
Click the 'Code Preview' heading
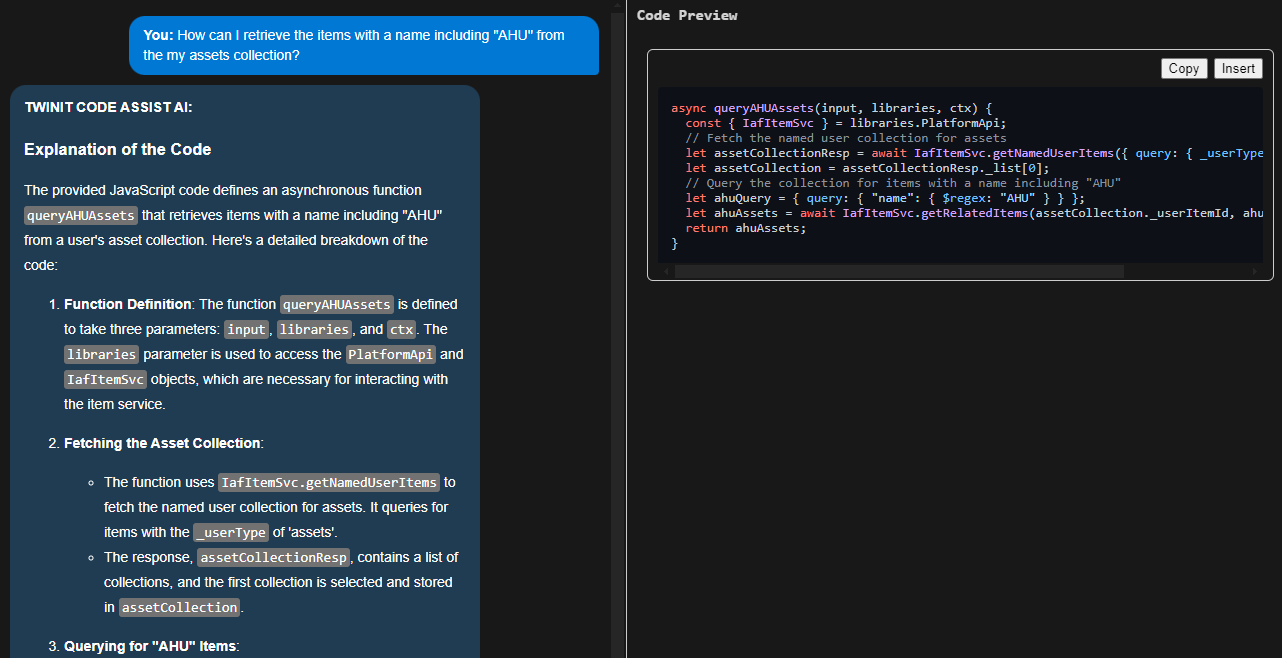[687, 15]
